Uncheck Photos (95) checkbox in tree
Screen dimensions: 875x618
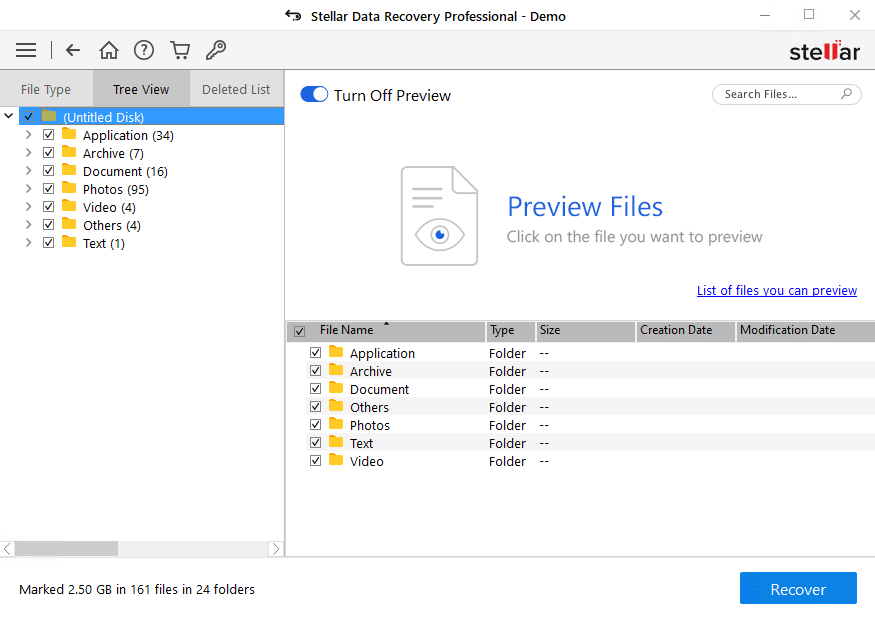[49, 189]
